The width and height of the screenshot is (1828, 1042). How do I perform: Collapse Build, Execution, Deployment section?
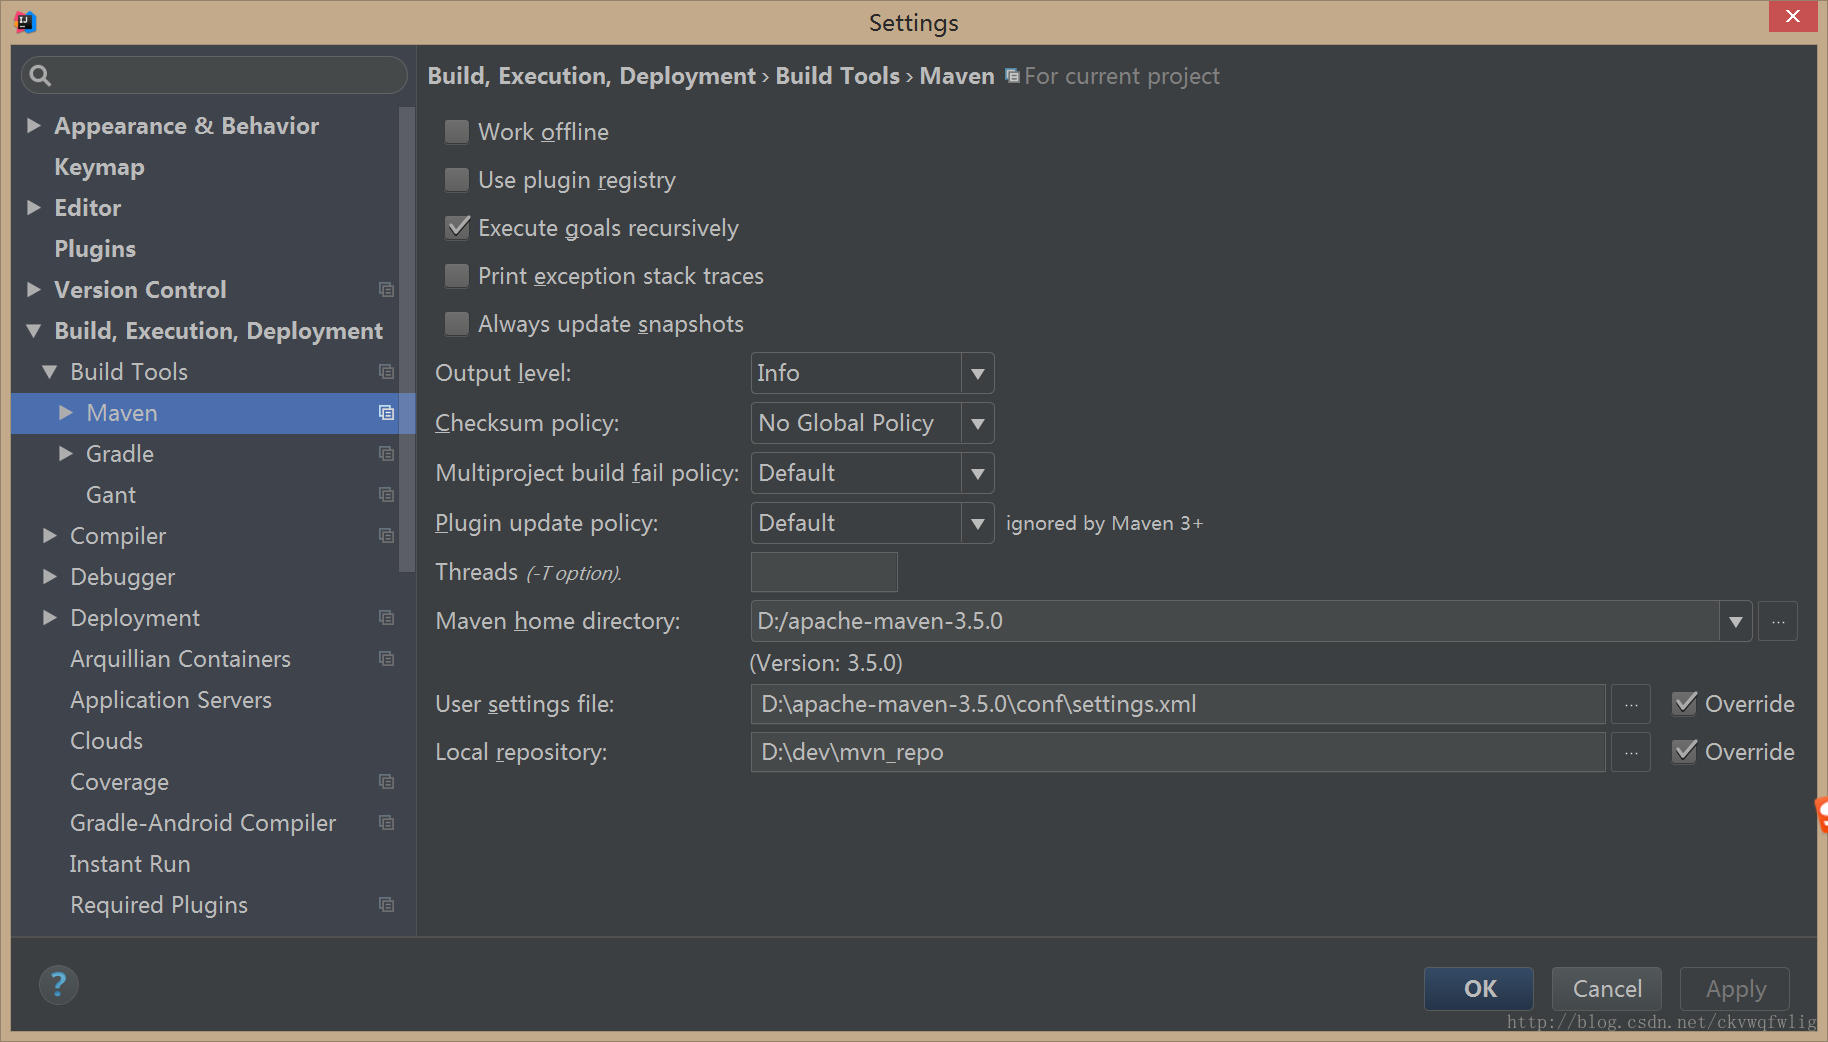click(x=34, y=331)
